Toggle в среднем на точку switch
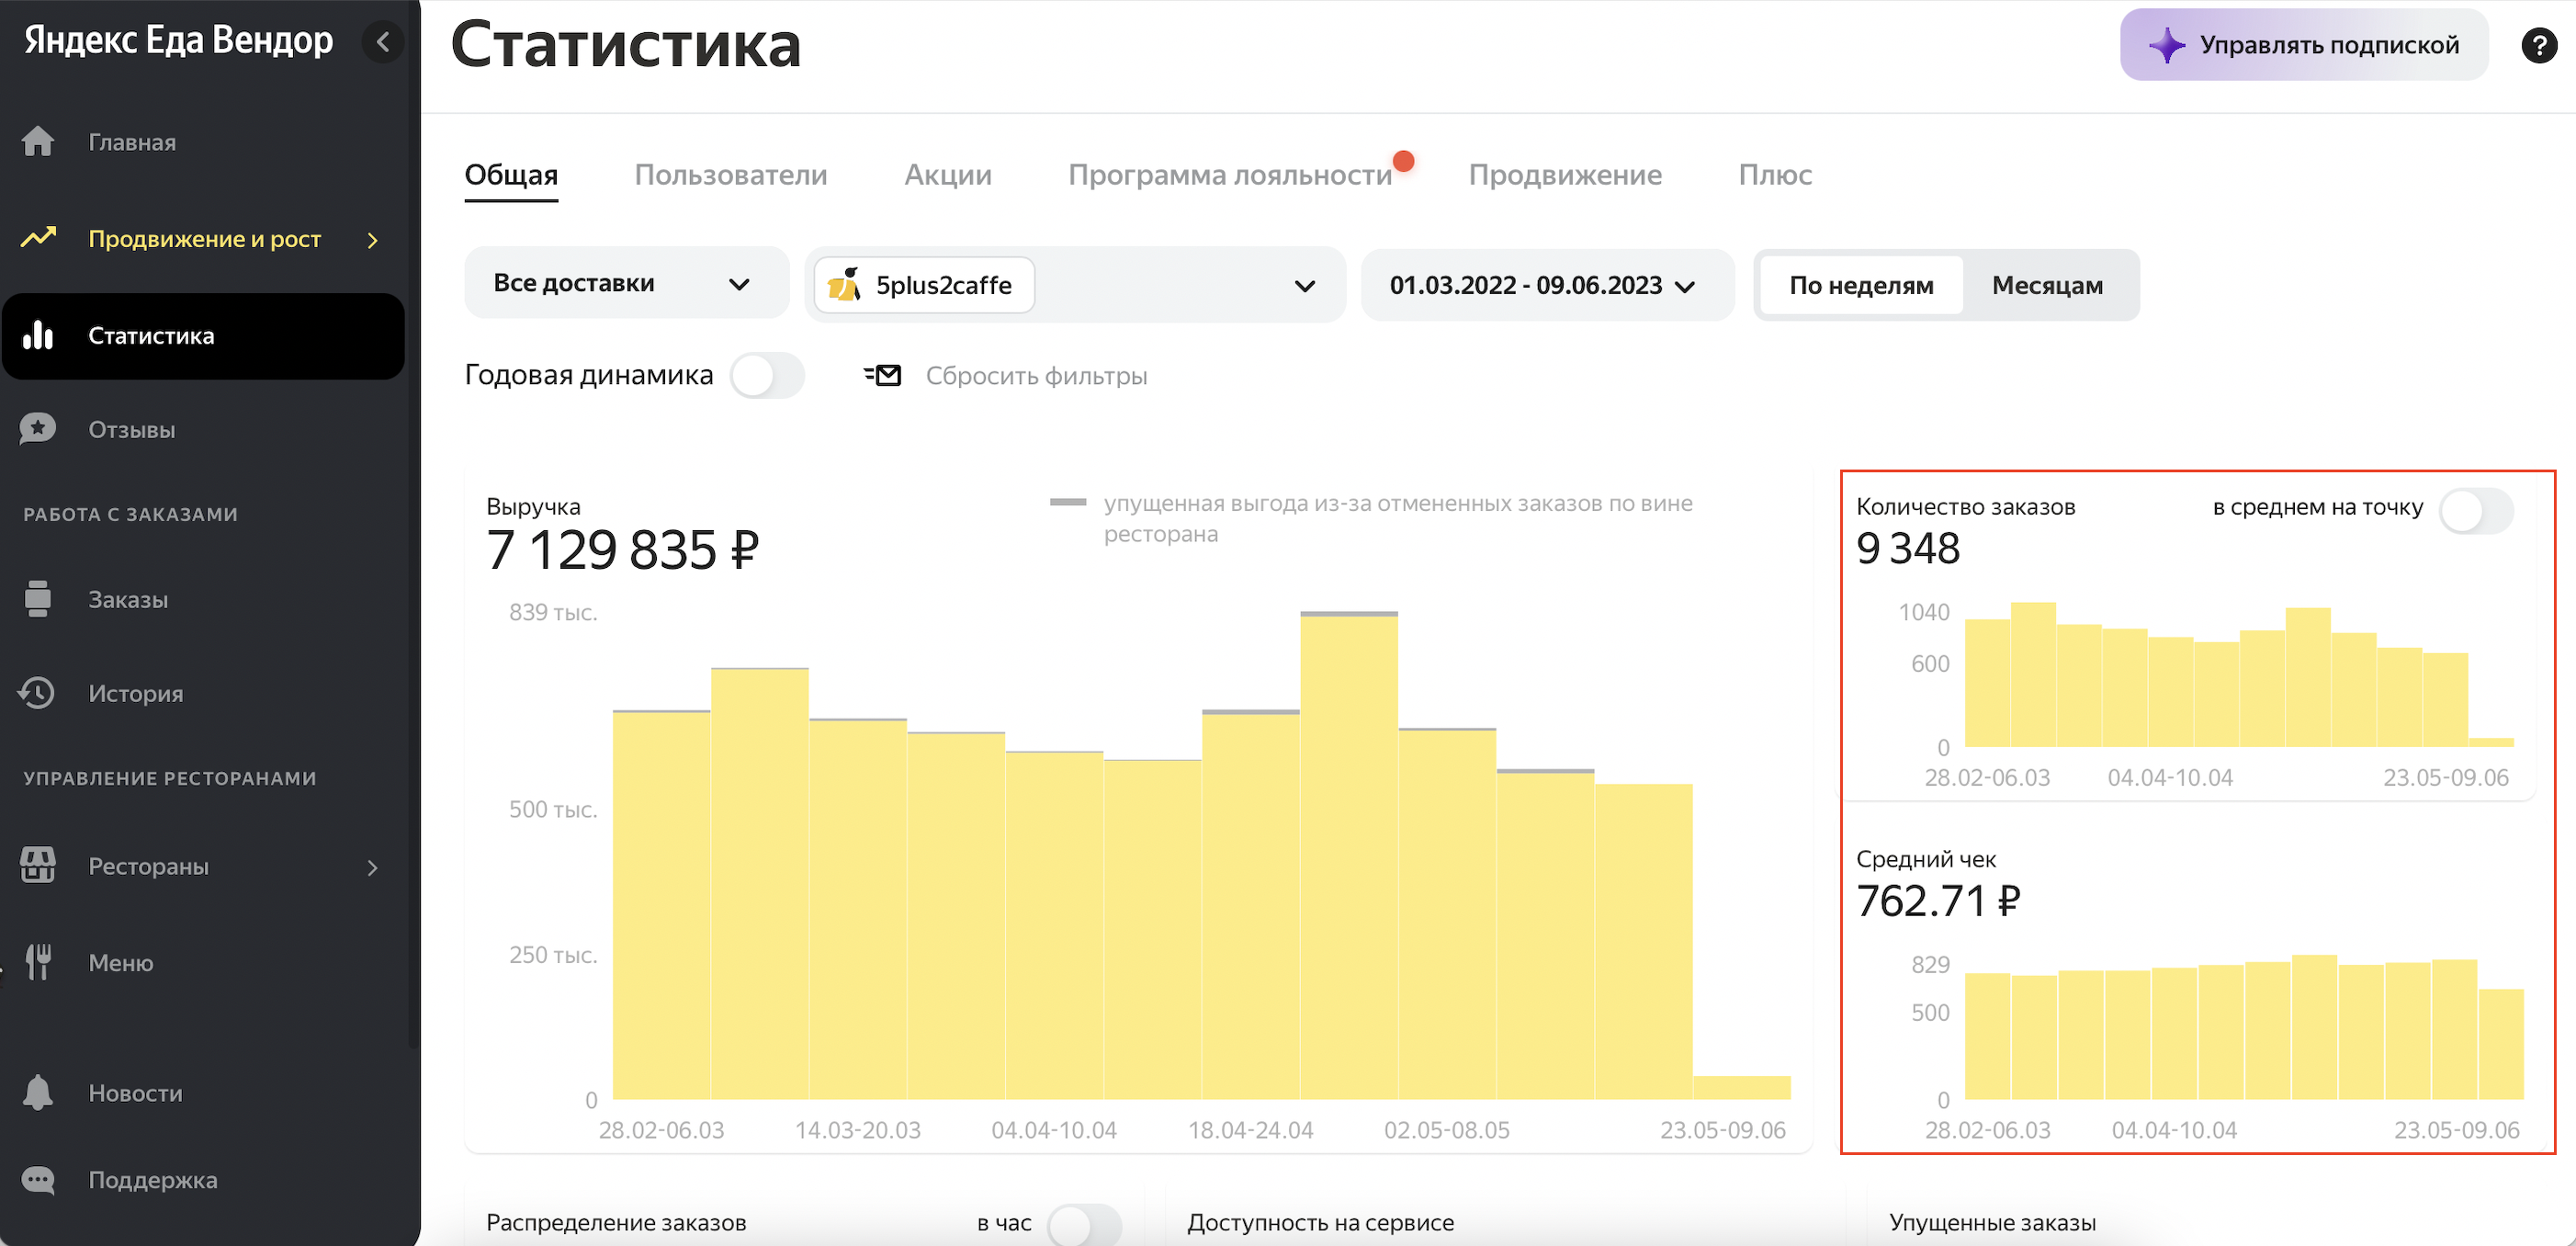The width and height of the screenshot is (2576, 1246). [2475, 511]
